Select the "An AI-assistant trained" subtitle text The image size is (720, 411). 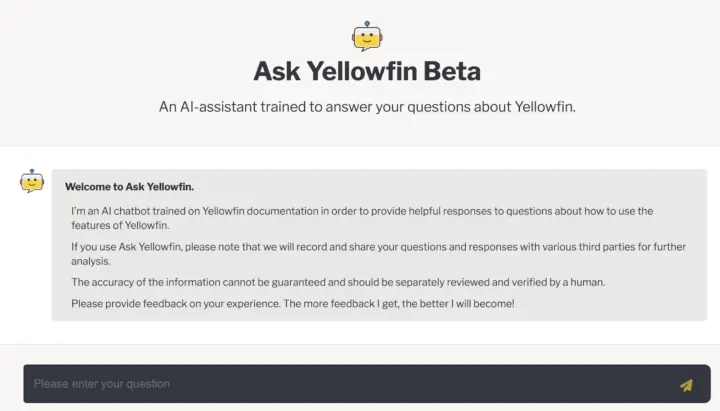tap(367, 106)
